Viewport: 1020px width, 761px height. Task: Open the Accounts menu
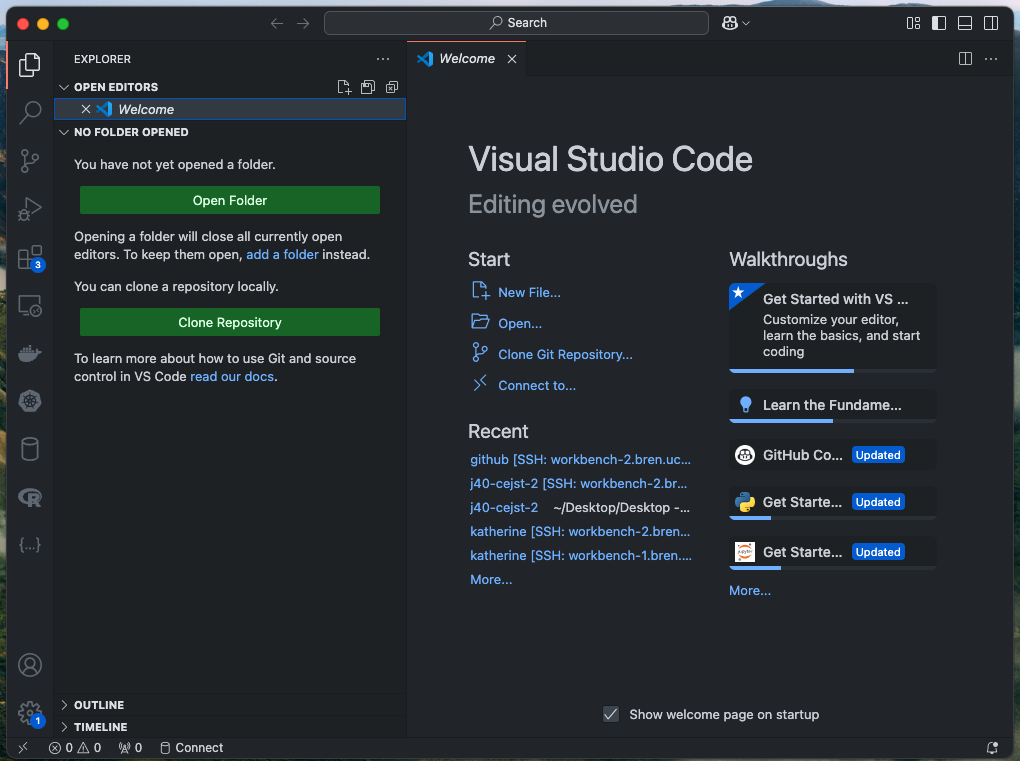pos(29,665)
